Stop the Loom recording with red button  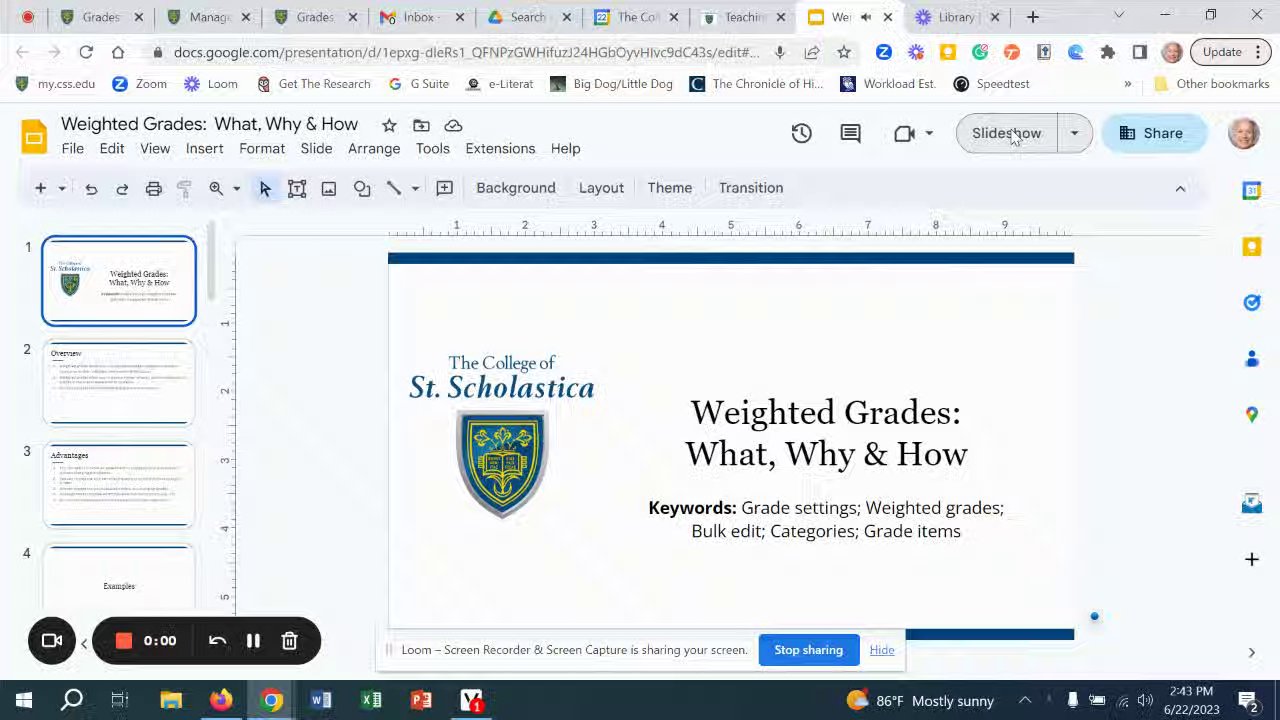[x=124, y=641]
